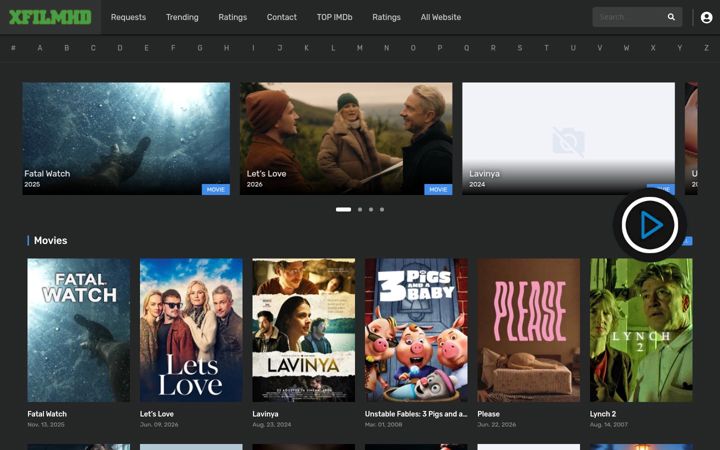The height and width of the screenshot is (450, 720).
Task: Open the Requests menu item
Action: pyautogui.click(x=128, y=17)
